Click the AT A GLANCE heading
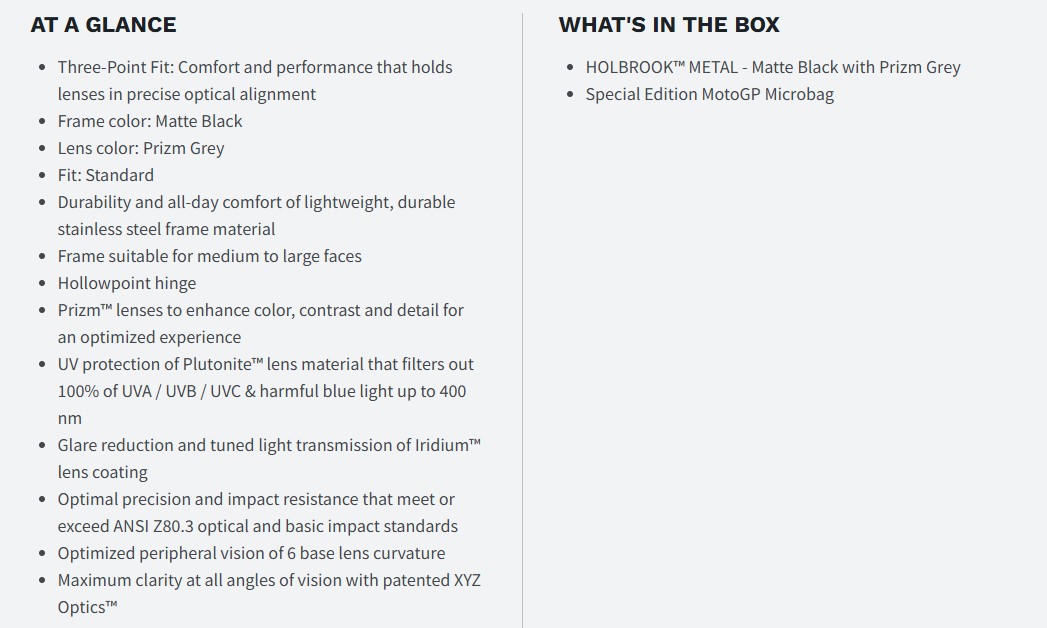1047x628 pixels. tap(103, 25)
